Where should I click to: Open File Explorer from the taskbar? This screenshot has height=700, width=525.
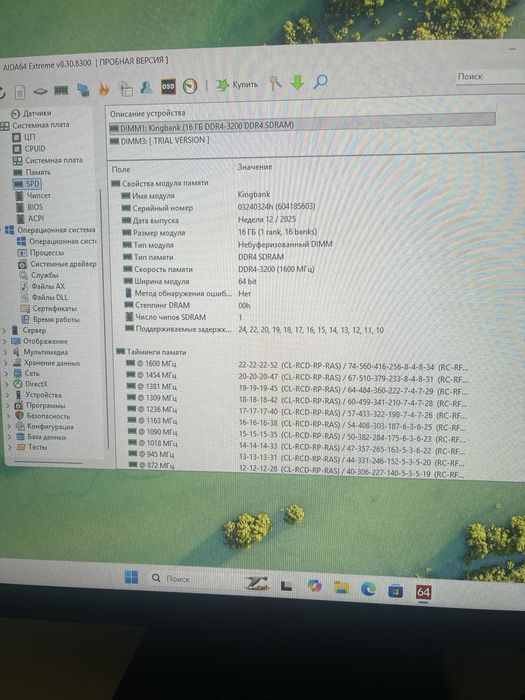(342, 588)
